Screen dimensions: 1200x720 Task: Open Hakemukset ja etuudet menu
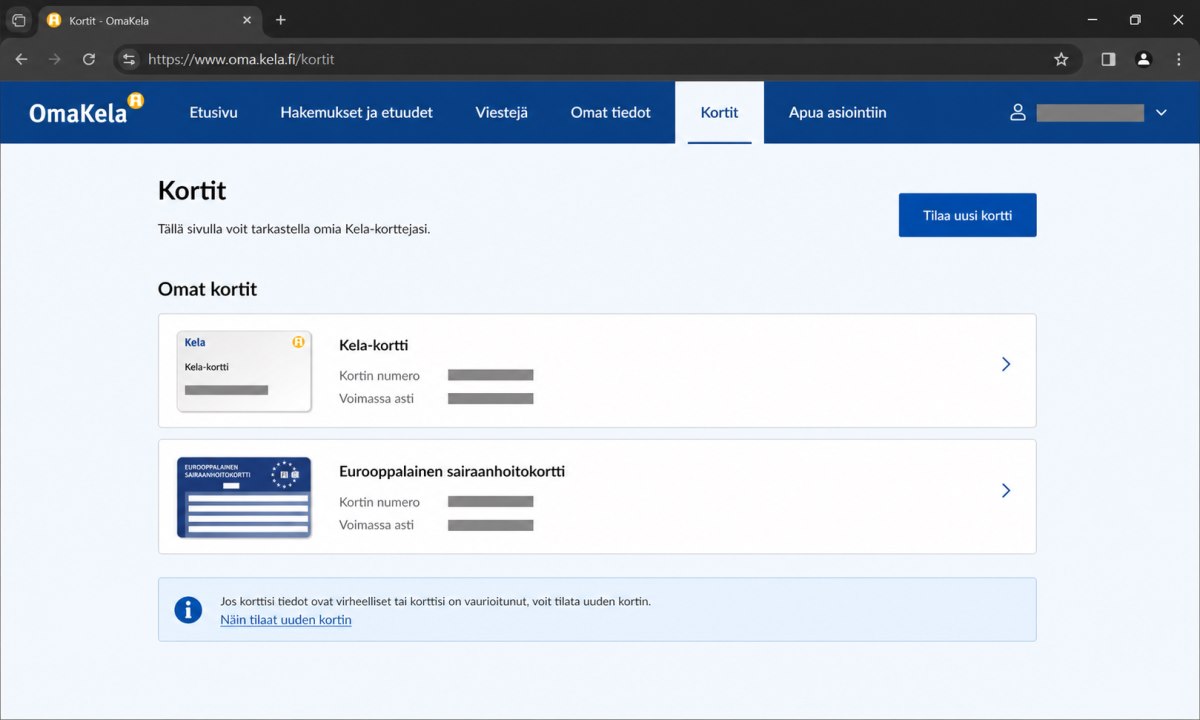click(357, 112)
